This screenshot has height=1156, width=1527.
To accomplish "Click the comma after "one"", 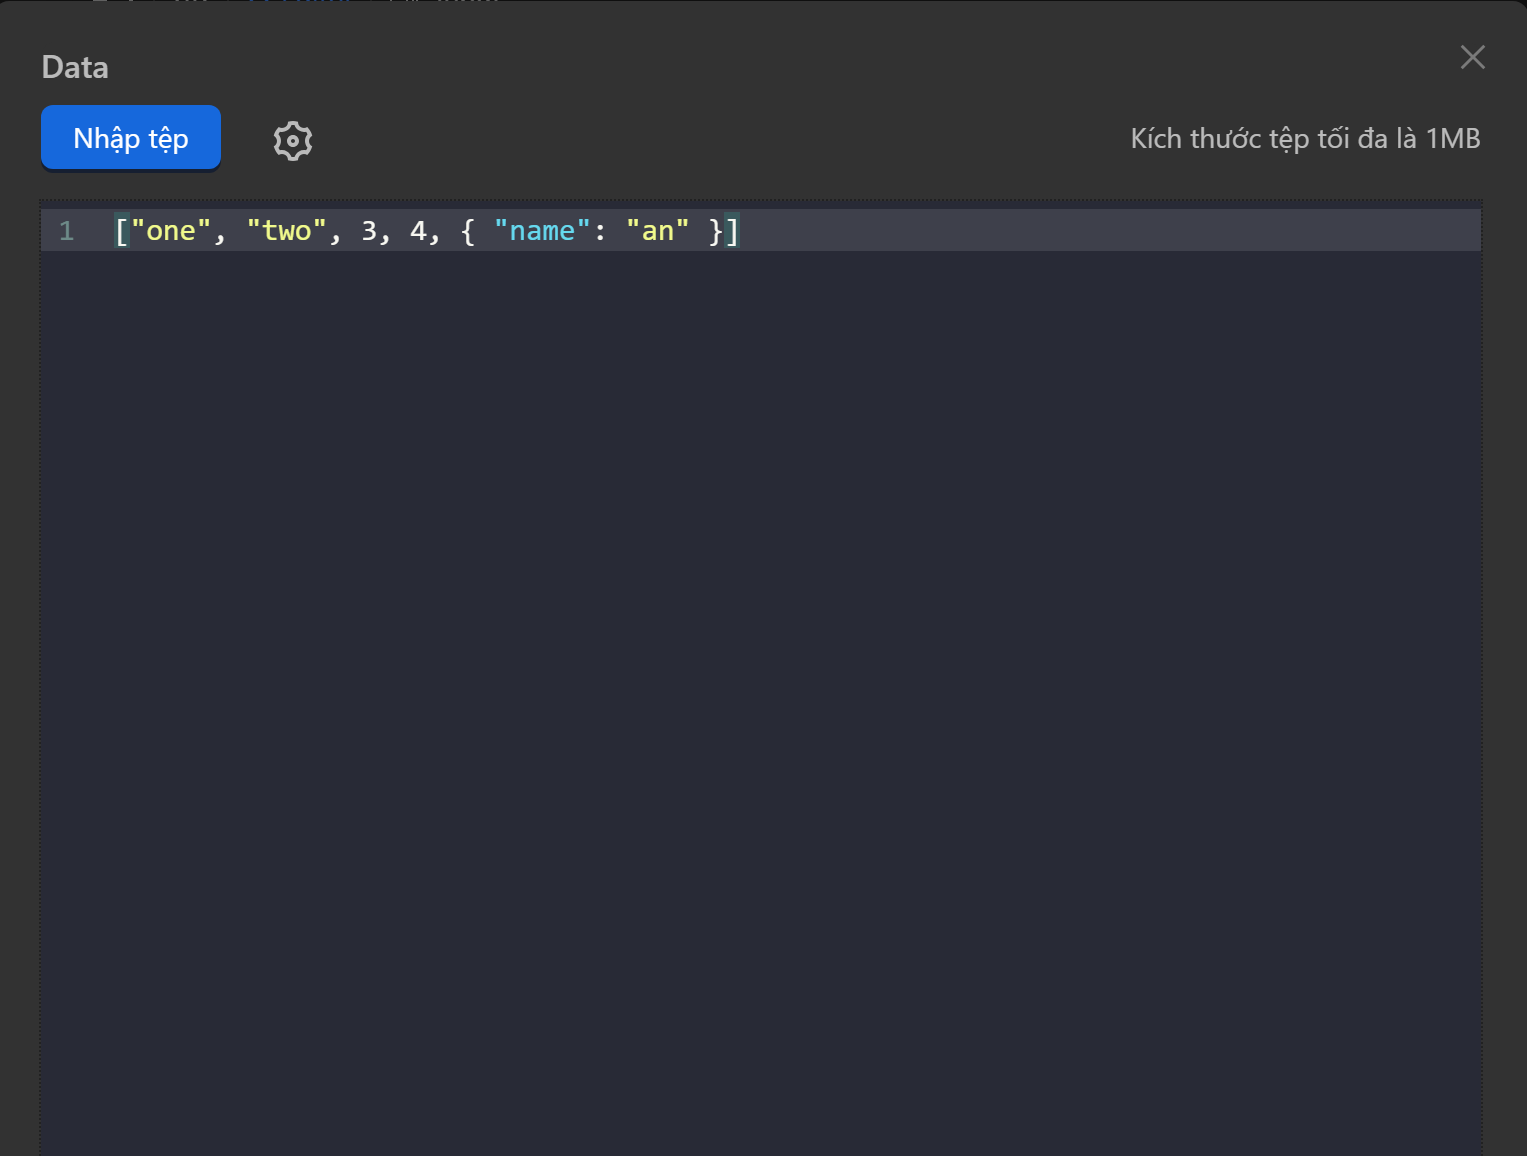I will click(220, 233).
